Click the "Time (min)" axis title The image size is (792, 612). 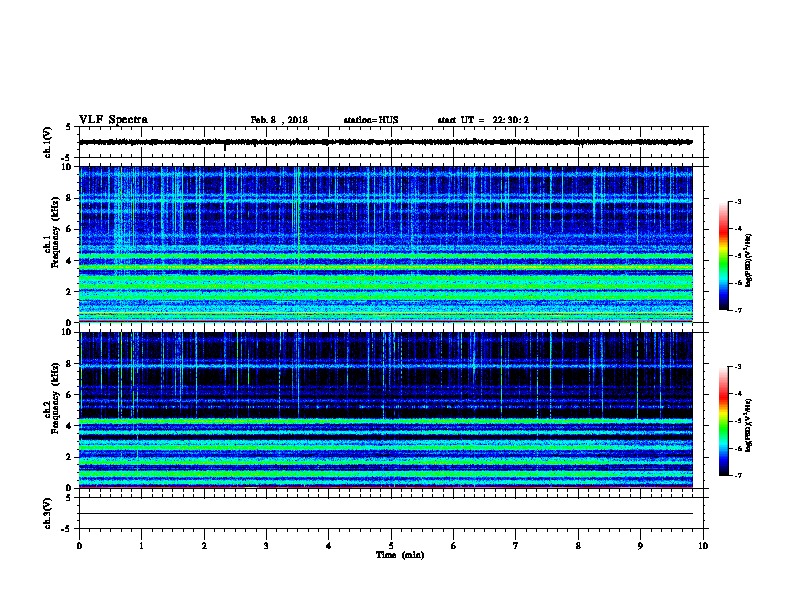400,555
